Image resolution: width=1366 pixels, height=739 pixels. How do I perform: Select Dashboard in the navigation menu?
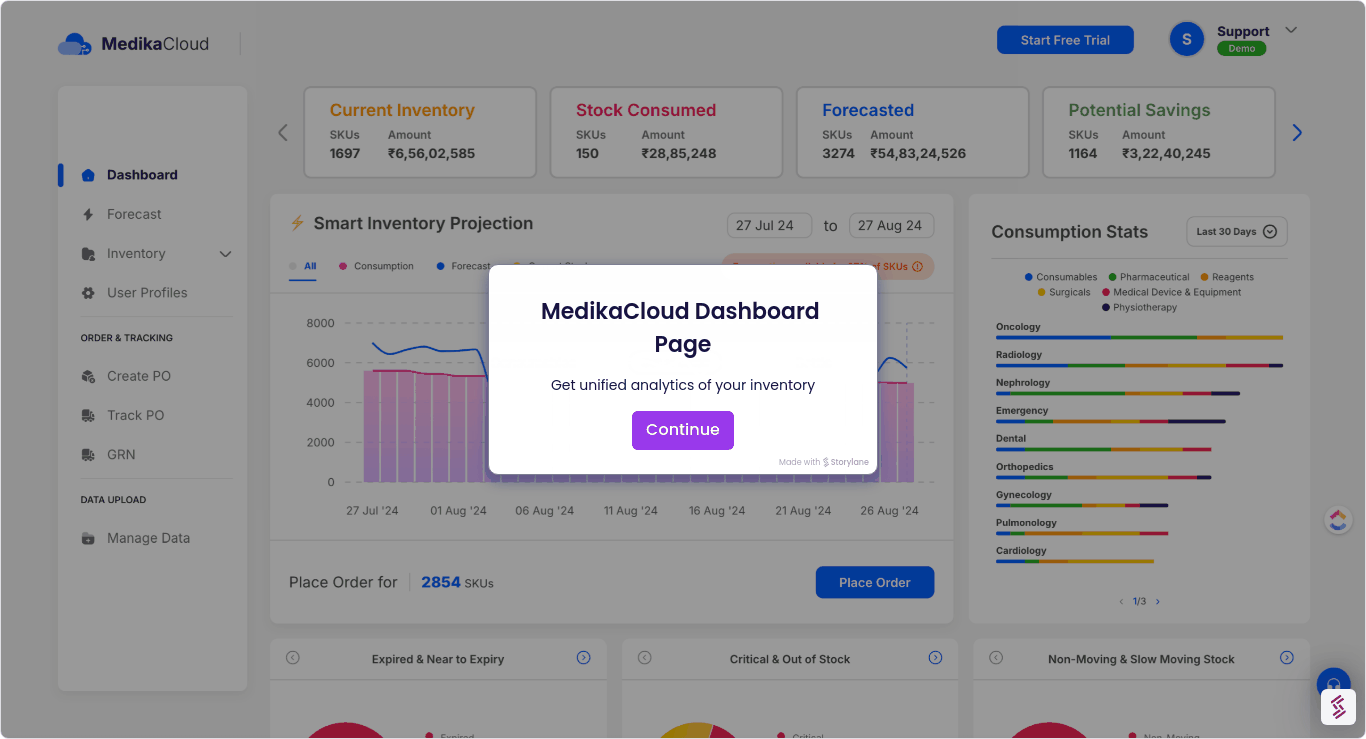pyautogui.click(x=141, y=174)
